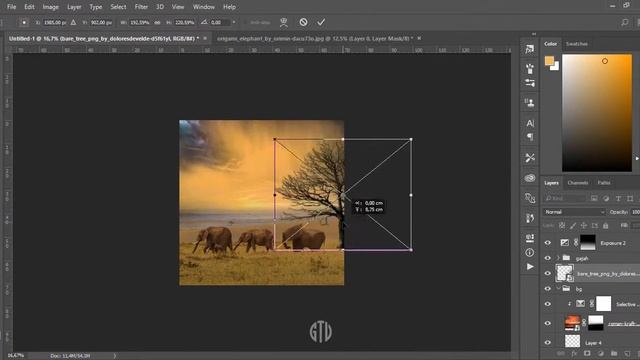The width and height of the screenshot is (640, 360).
Task: Add layer style fx icon
Action: (x=574, y=353)
